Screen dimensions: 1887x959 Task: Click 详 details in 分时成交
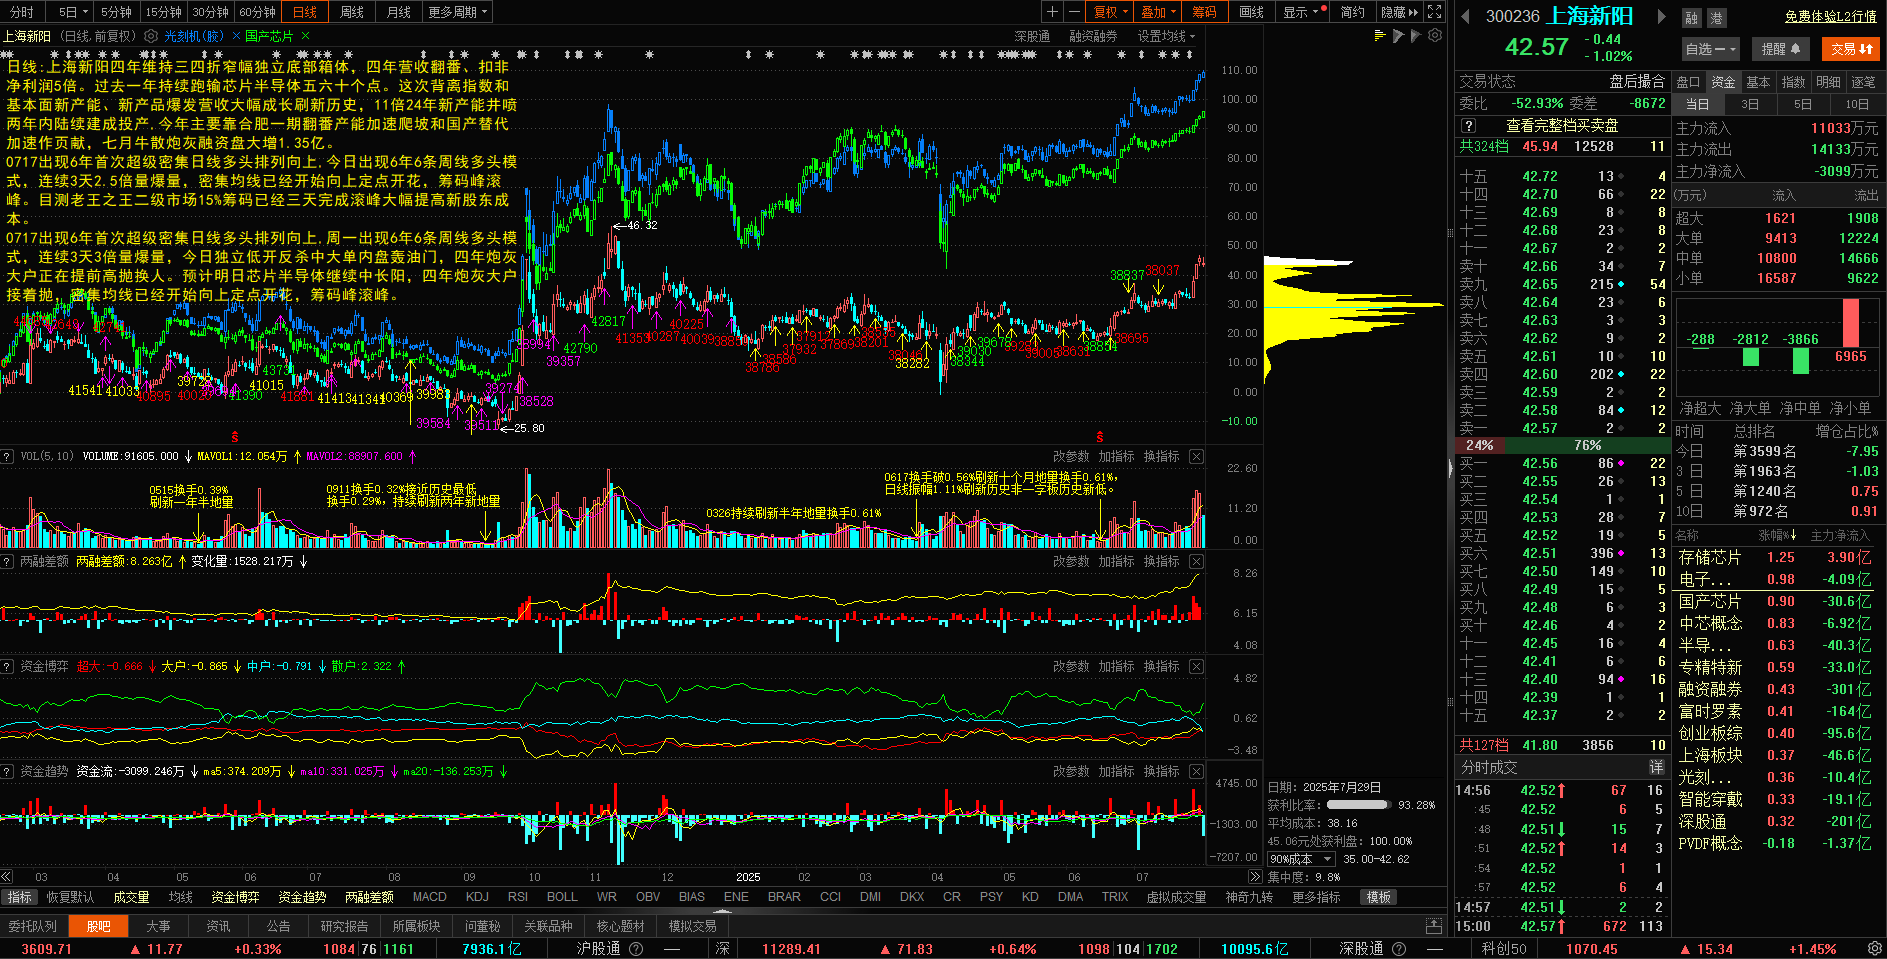[x=1656, y=767]
